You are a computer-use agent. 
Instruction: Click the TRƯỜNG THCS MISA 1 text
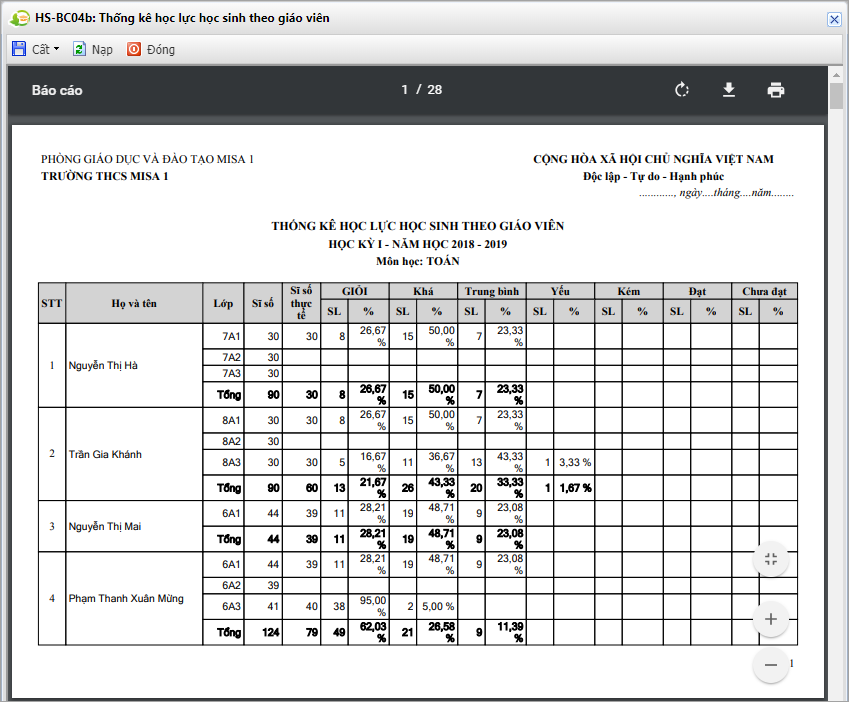point(105,176)
